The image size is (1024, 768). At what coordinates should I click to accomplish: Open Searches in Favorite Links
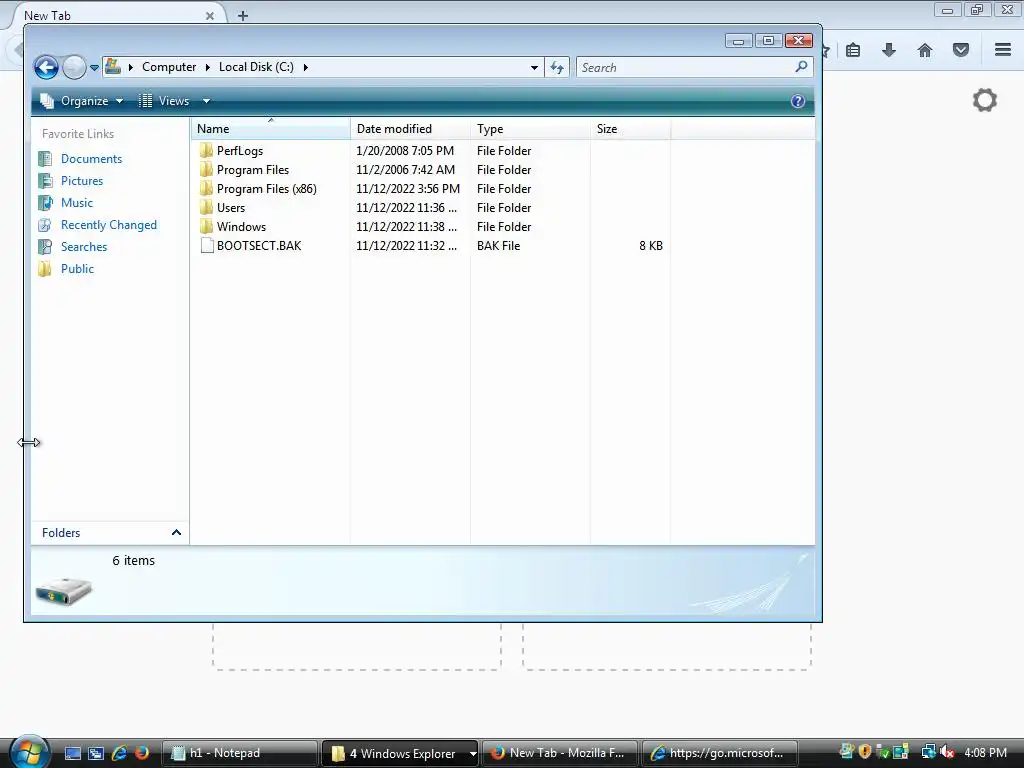(84, 247)
